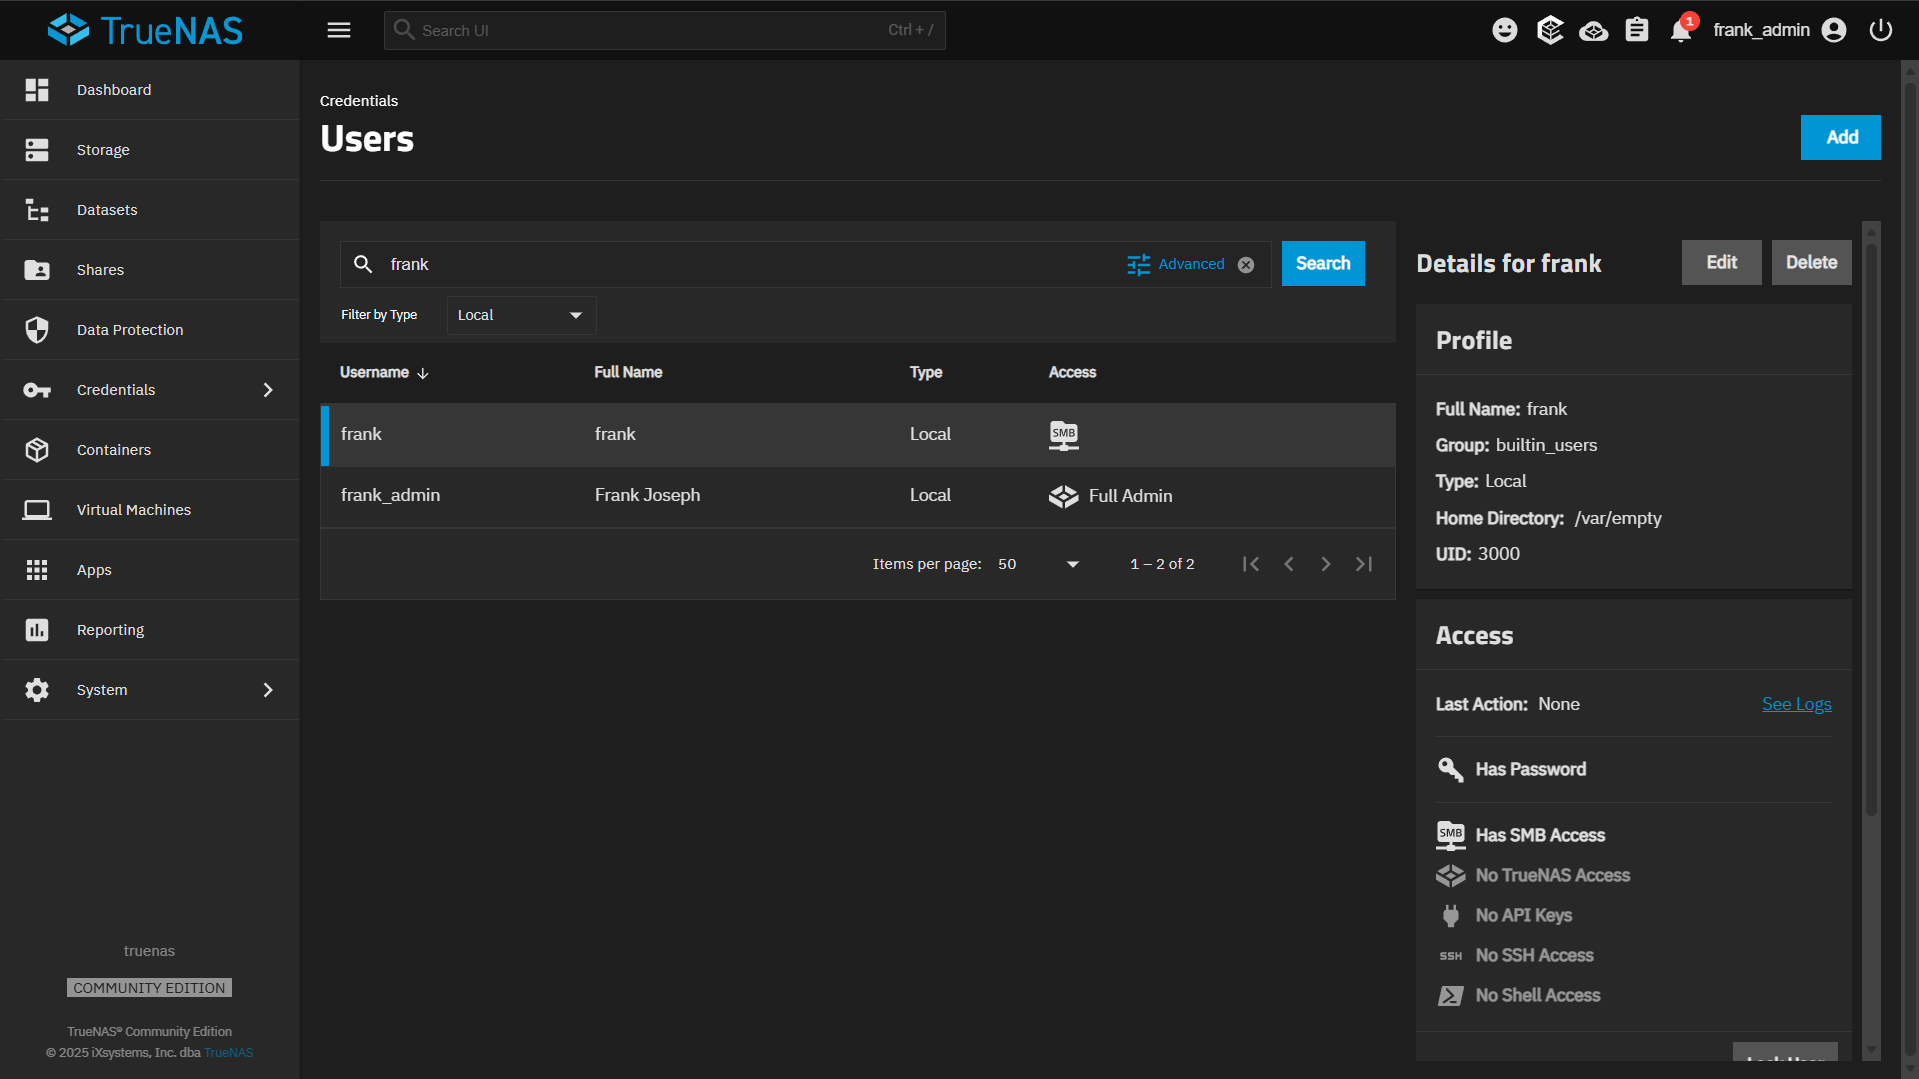Click the No API Keys plug icon
Viewport: 1919px width, 1079px height.
[x=1450, y=915]
